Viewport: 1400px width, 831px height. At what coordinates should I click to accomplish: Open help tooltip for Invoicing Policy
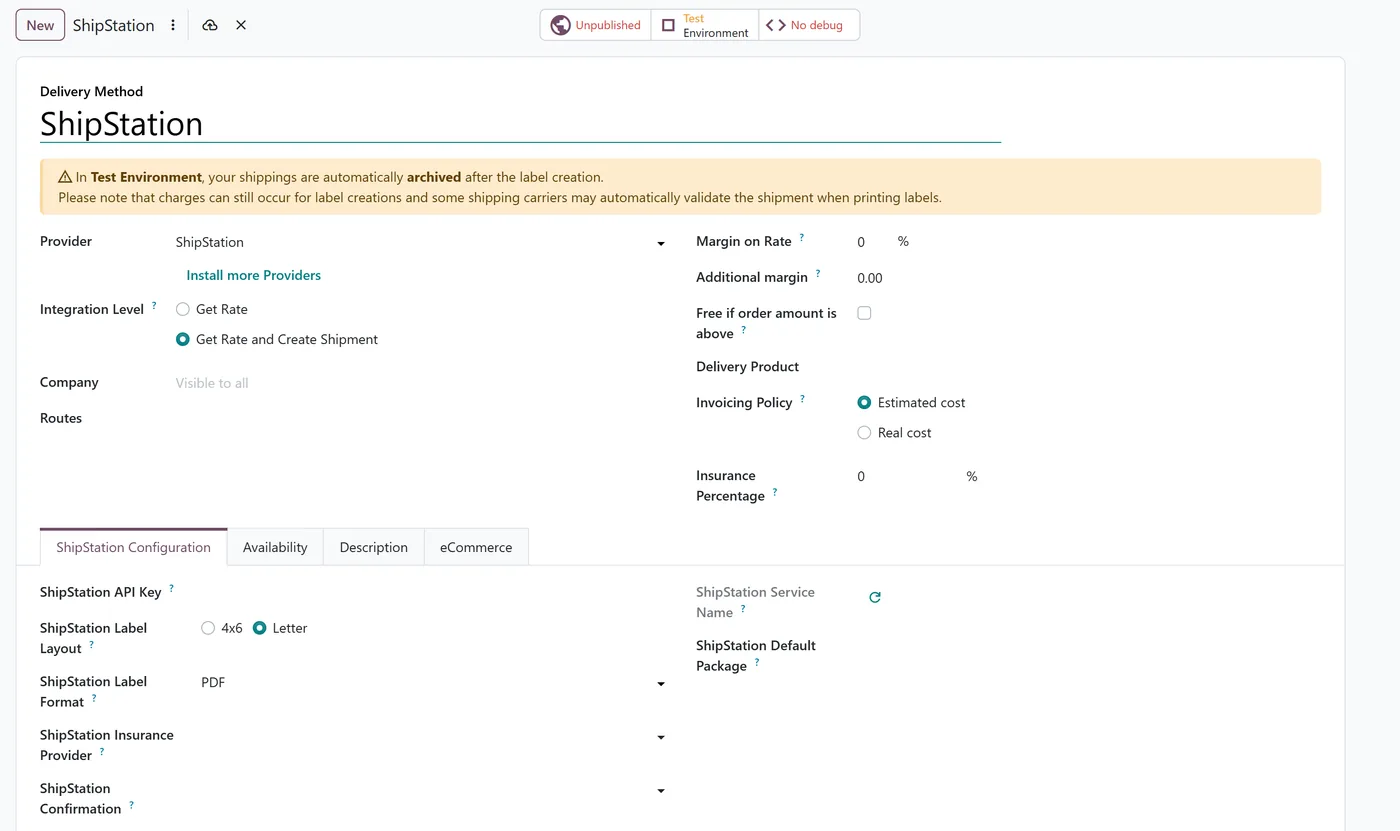point(802,399)
